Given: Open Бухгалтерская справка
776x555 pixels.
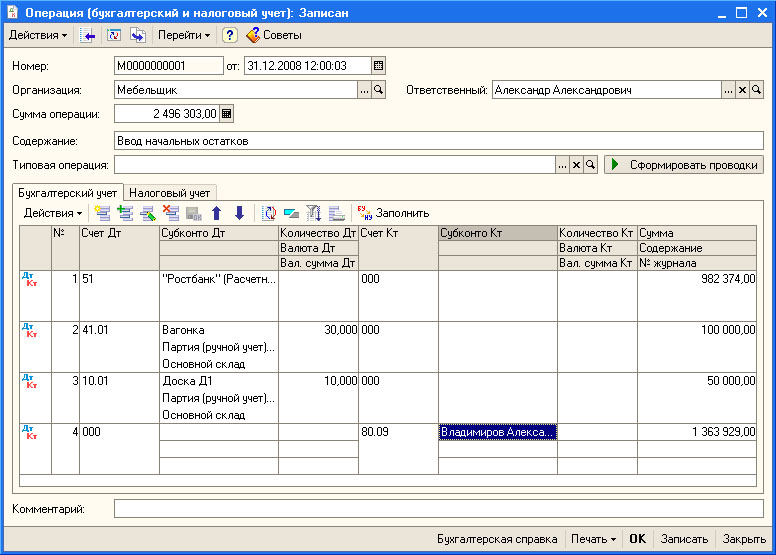Looking at the screenshot, I should (497, 539).
